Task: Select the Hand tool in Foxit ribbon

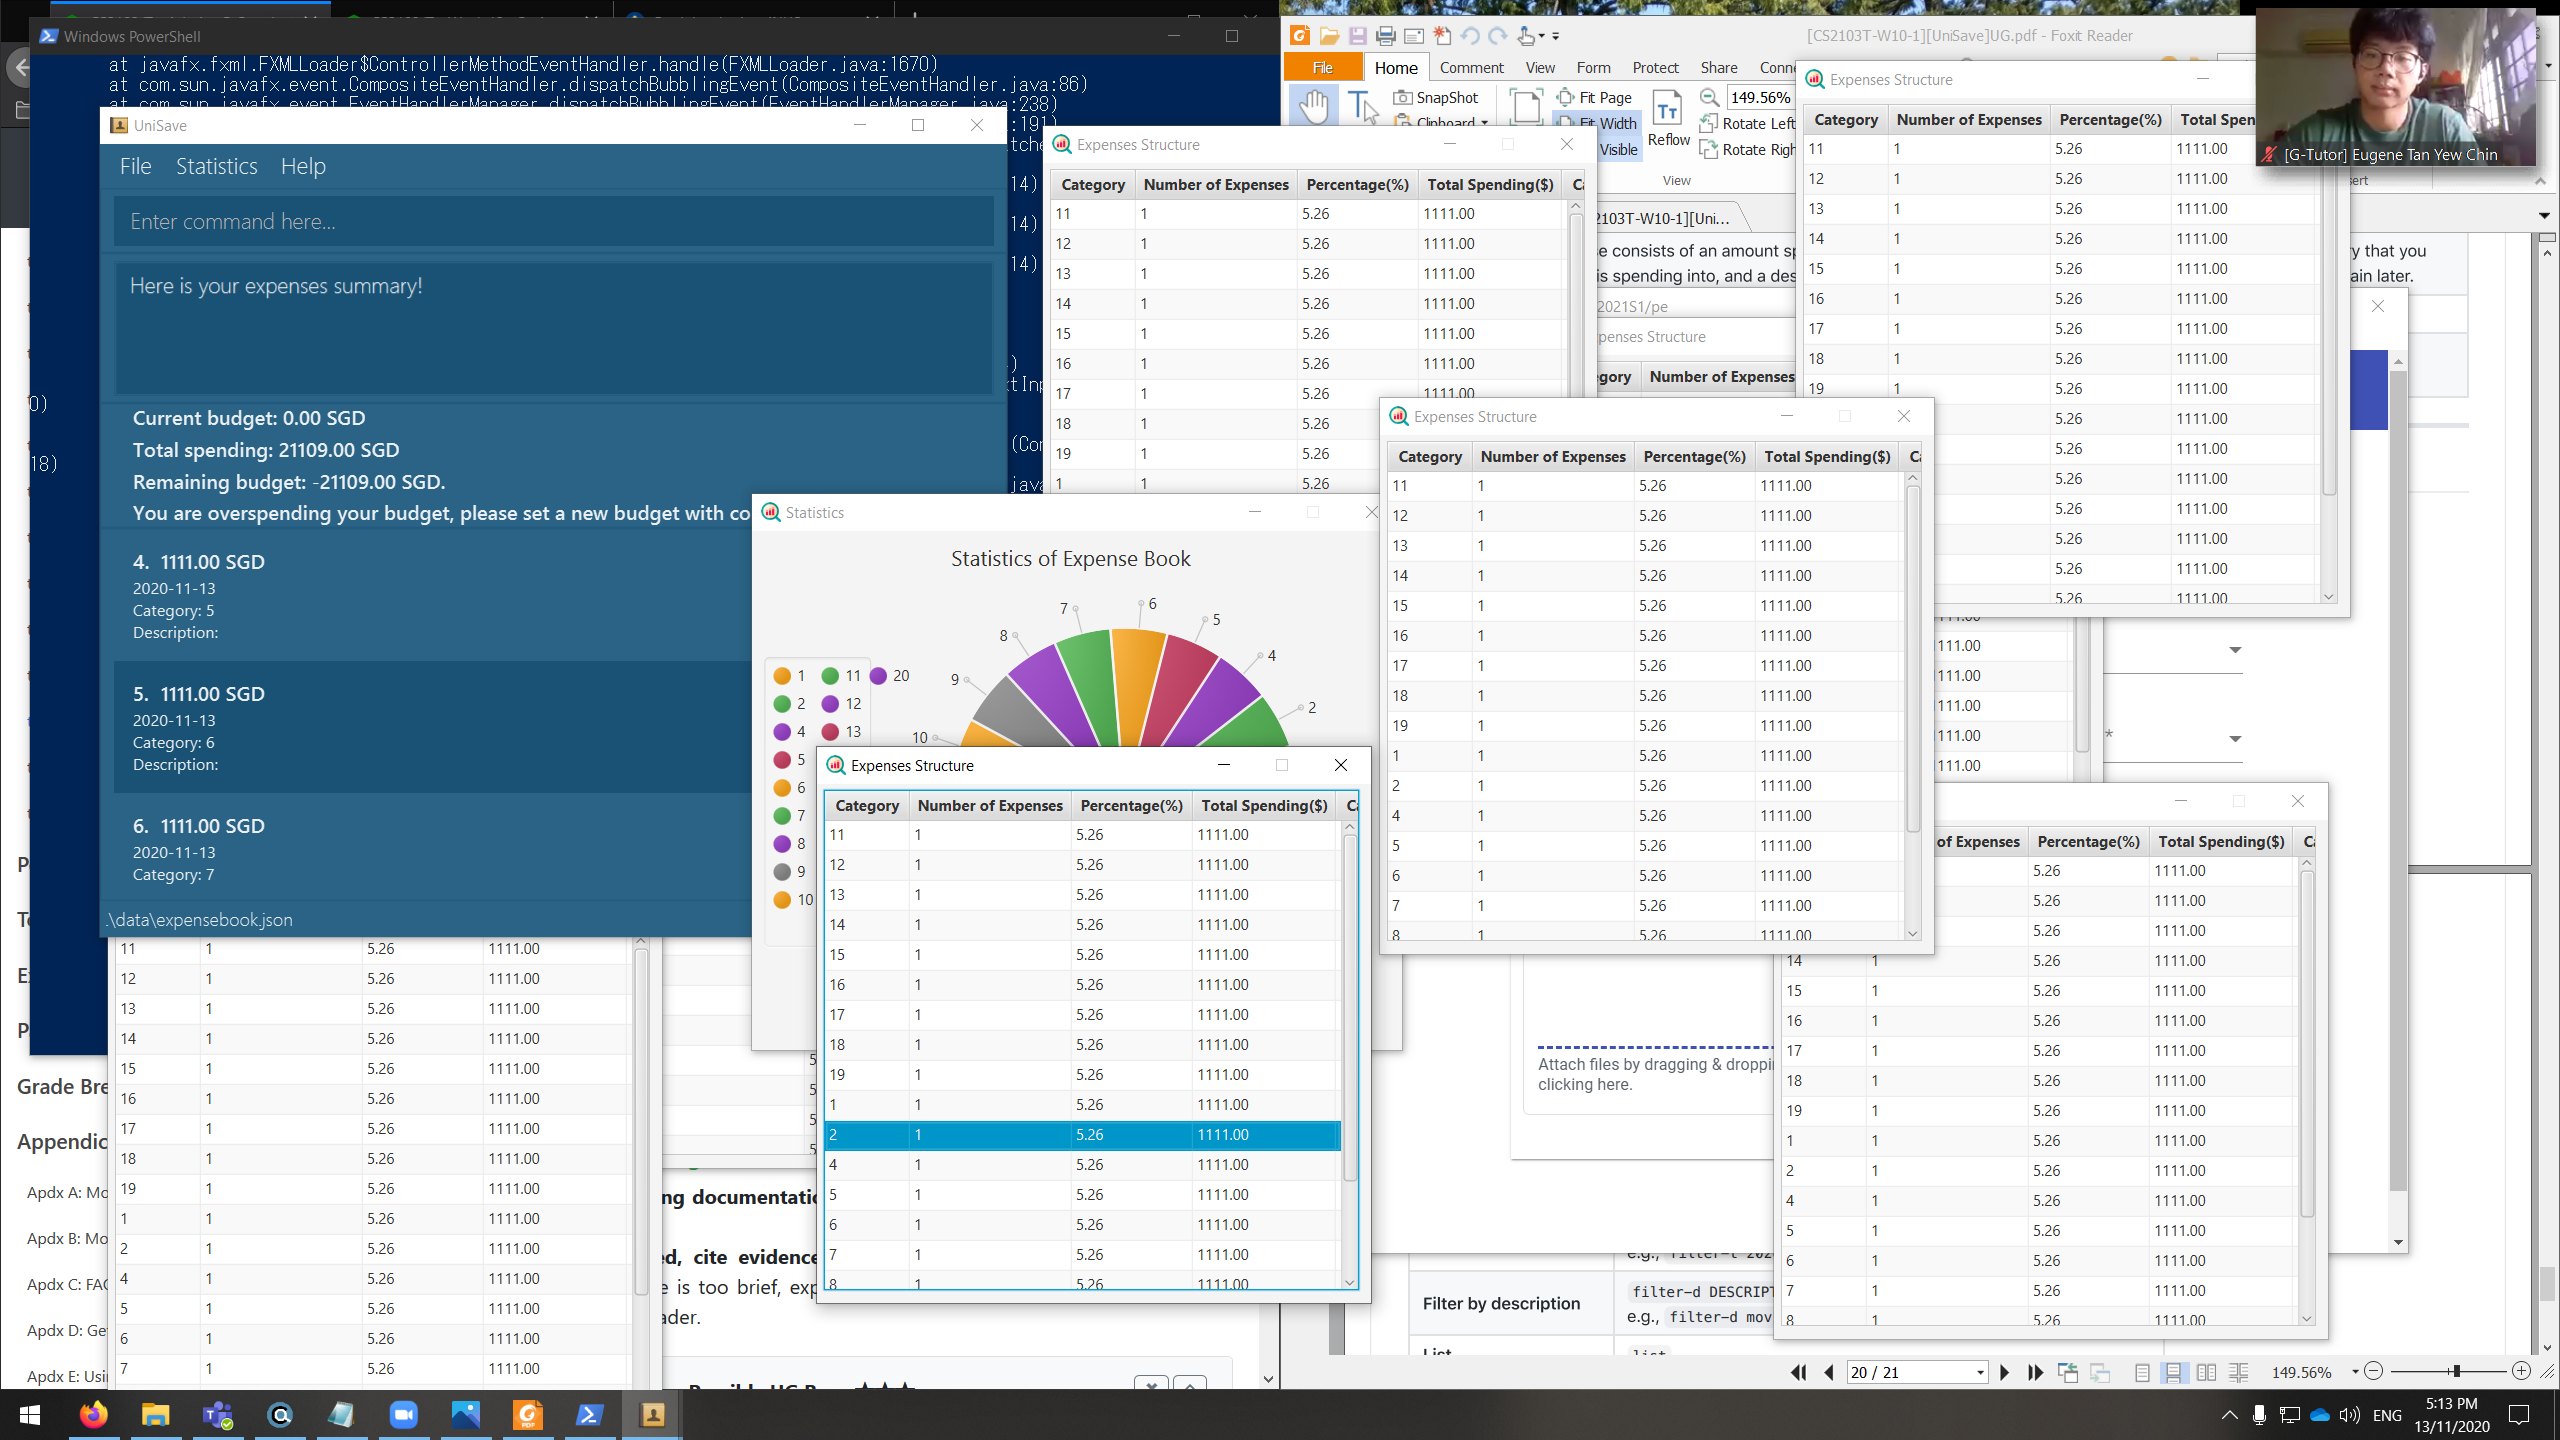Action: click(1313, 106)
